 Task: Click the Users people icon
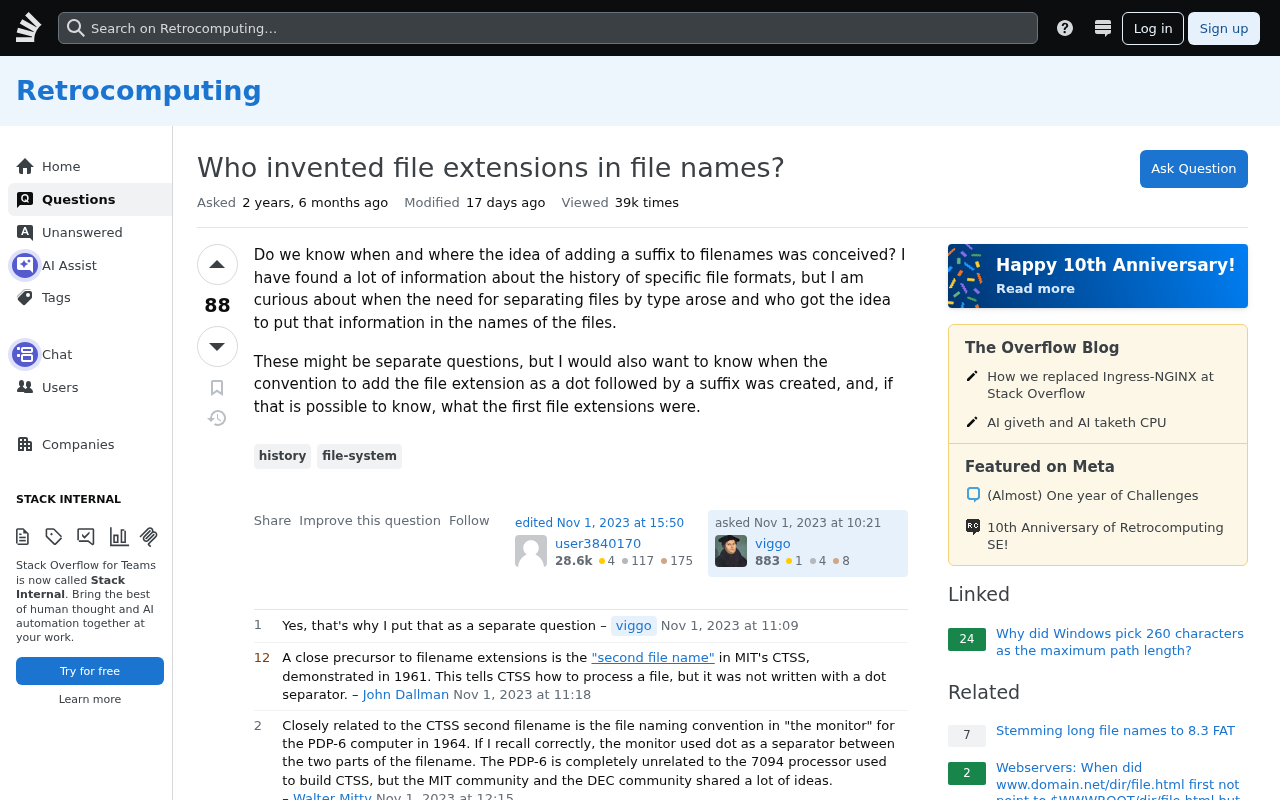click(25, 387)
